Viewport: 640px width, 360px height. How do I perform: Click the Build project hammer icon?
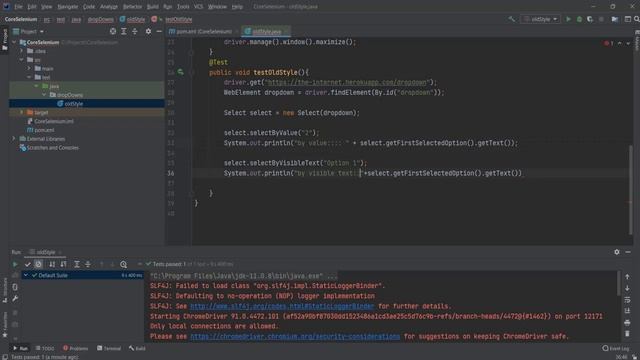point(511,19)
